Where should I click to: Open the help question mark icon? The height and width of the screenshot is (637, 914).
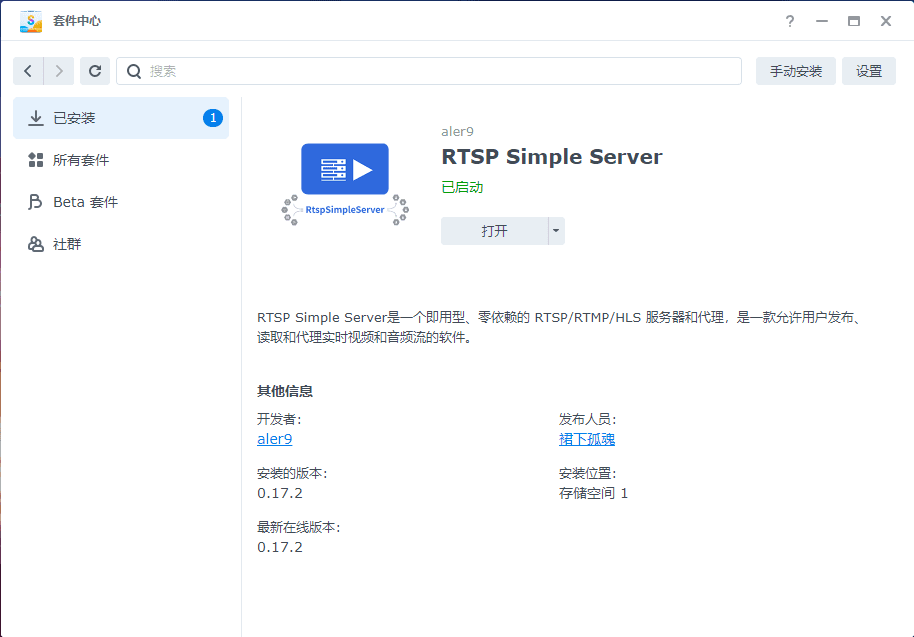tap(789, 21)
